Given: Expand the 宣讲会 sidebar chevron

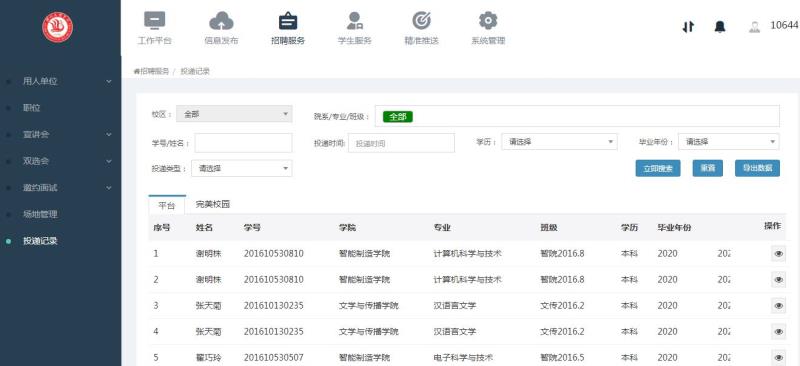Looking at the screenshot, I should coord(109,134).
